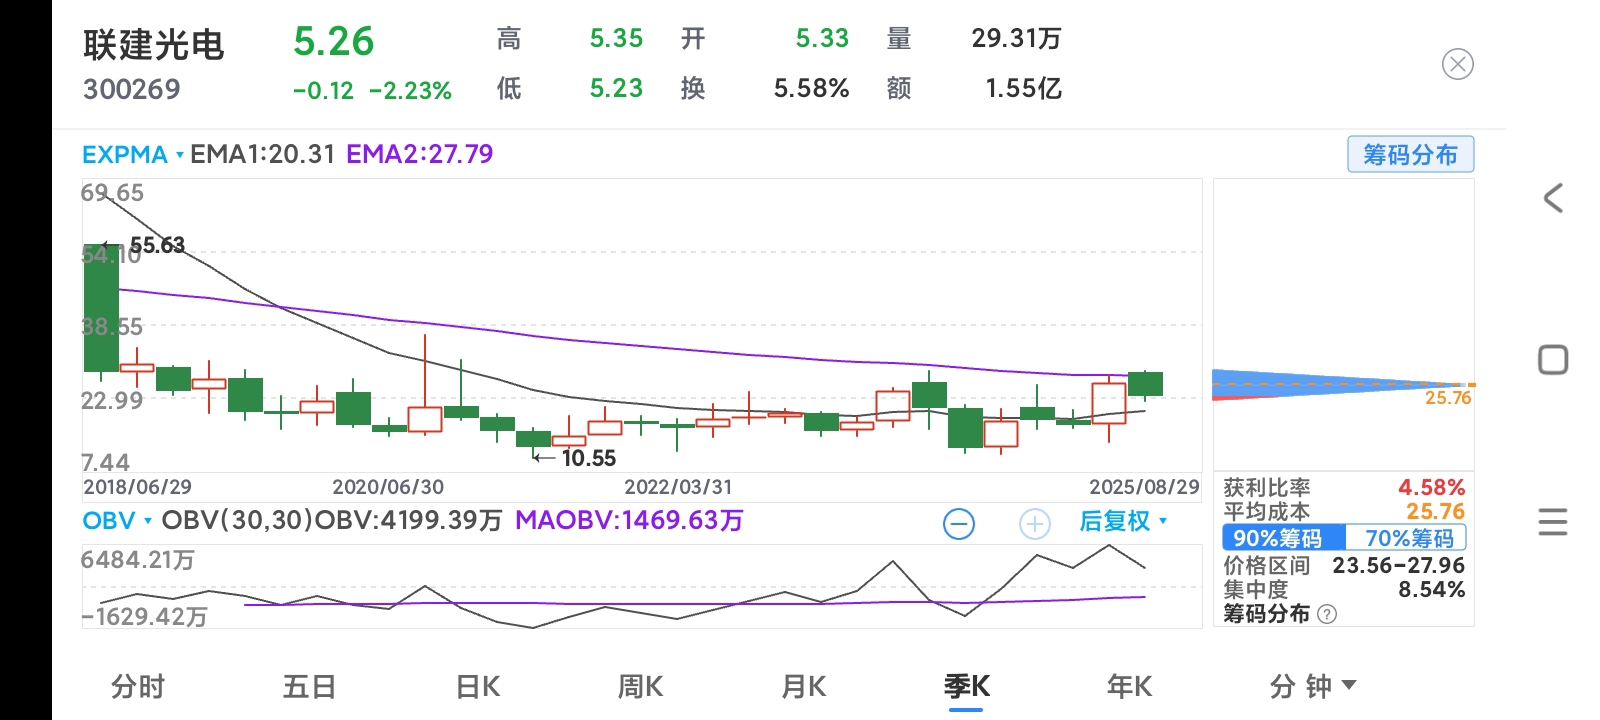Tap the date label 2022/03/31
The image size is (1600, 720).
coord(678,487)
